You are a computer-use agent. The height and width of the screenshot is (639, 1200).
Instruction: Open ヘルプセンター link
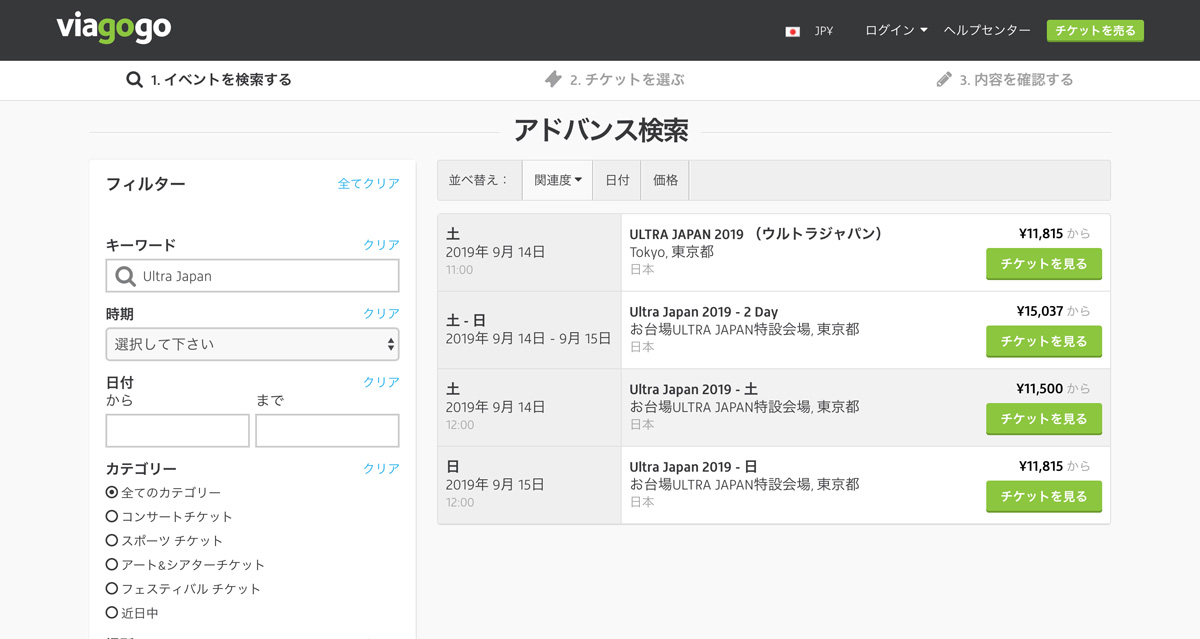[987, 31]
